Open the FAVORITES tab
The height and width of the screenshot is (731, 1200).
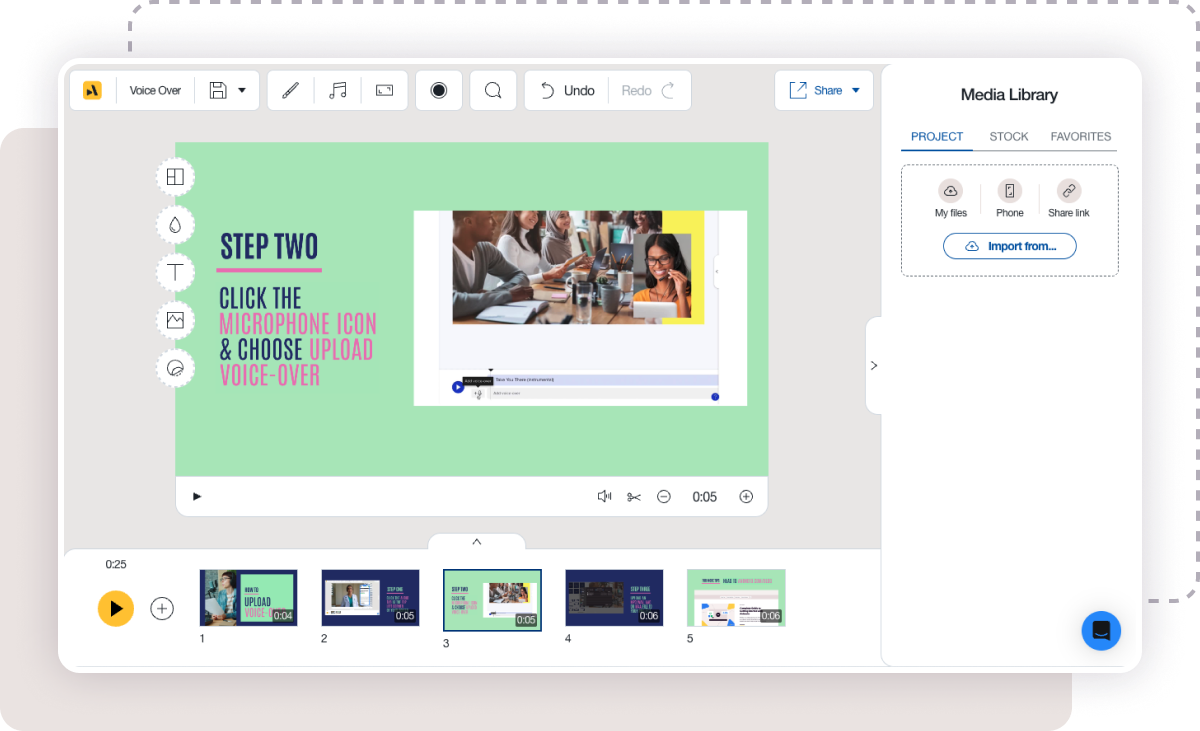[1081, 137]
